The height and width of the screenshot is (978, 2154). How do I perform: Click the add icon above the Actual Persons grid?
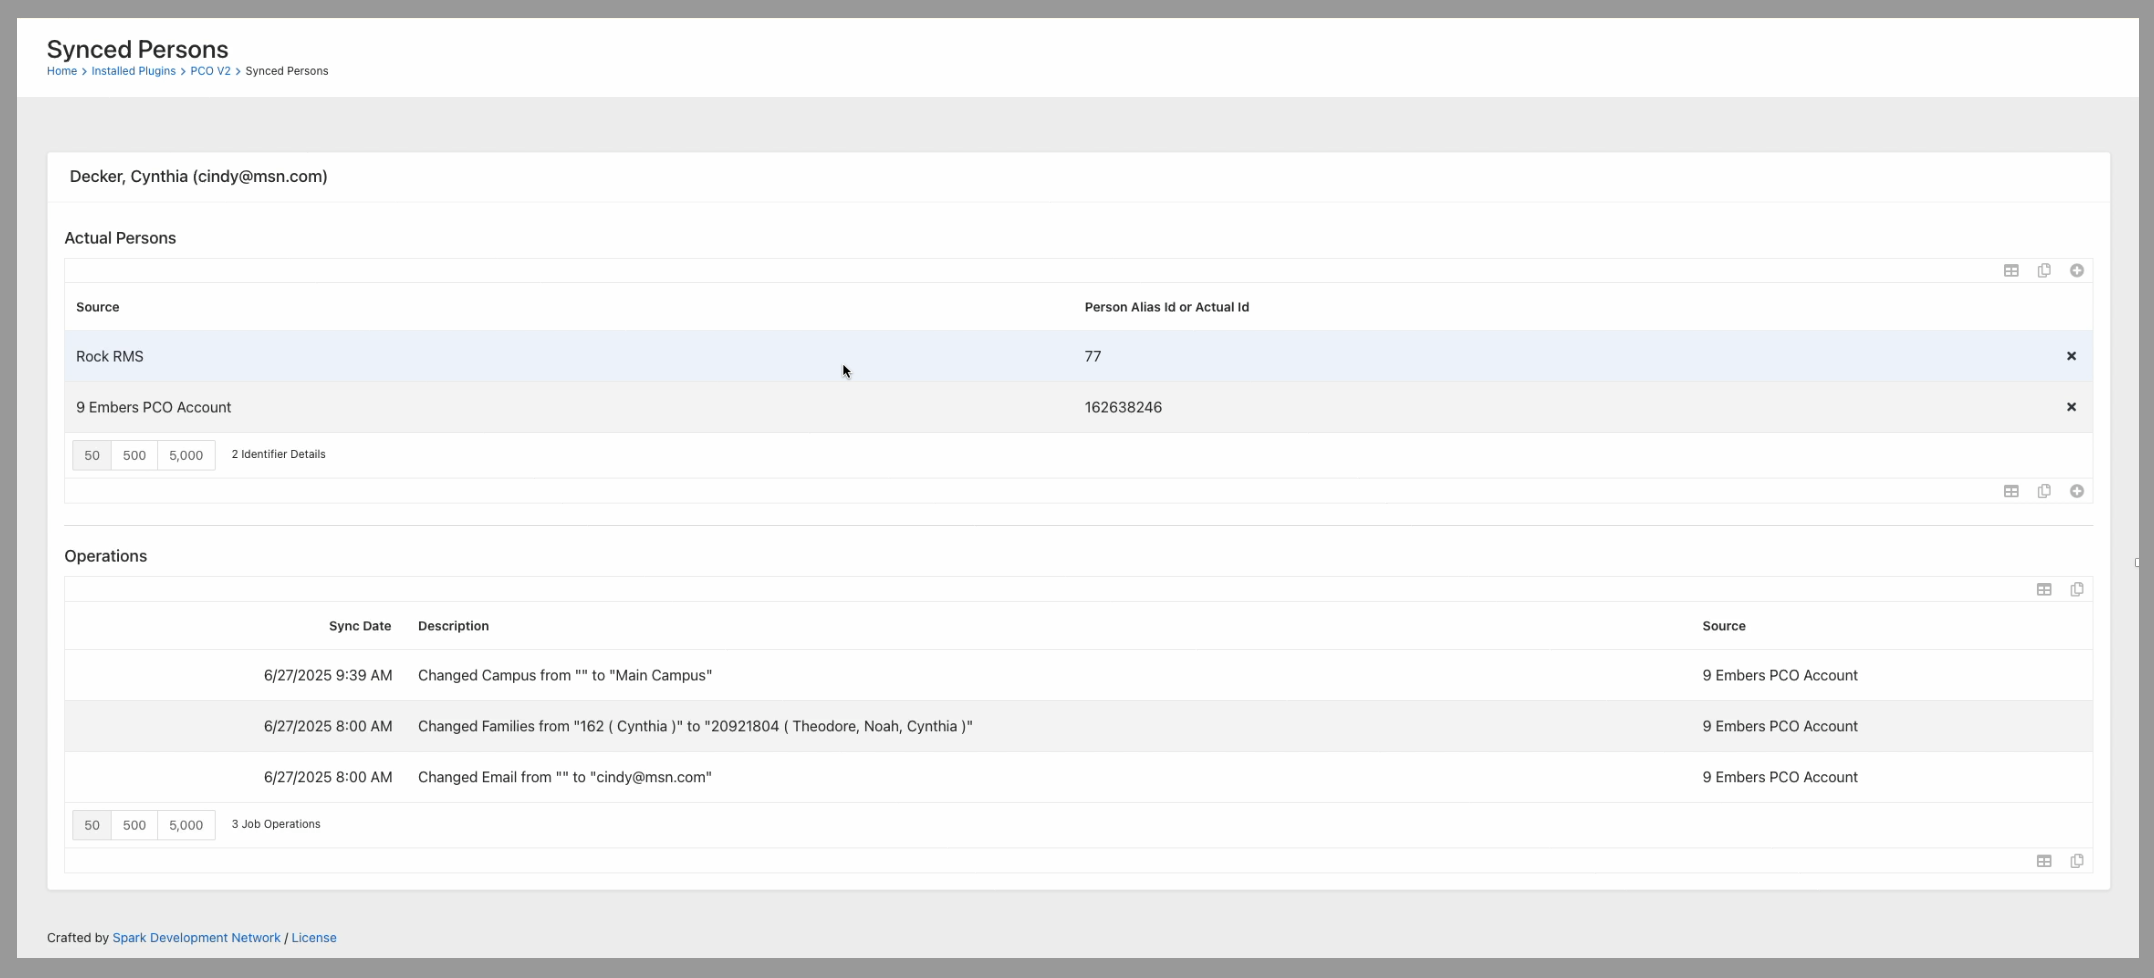pos(2076,271)
